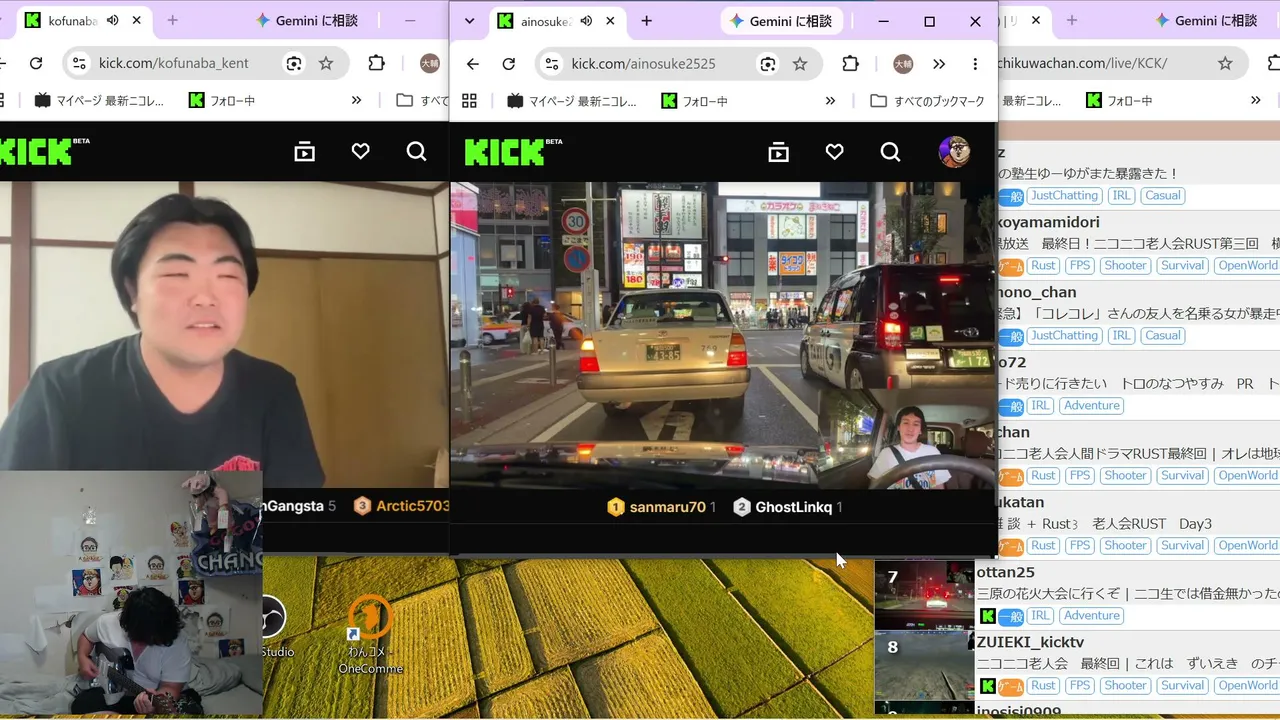This screenshot has height=720, width=1280.
Task: Click sanmaru70 on the ainosuke leaderboard
Action: coord(667,507)
